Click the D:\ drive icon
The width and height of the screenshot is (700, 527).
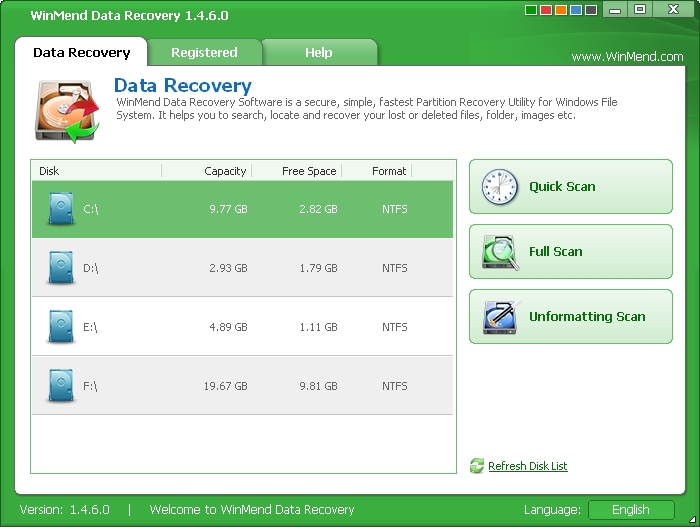click(61, 268)
